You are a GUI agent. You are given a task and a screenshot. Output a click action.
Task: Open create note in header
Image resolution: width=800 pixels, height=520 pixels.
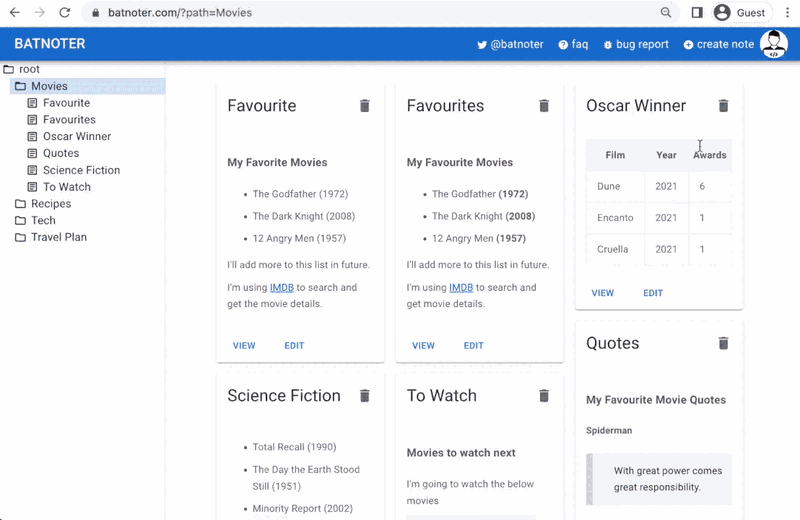pyautogui.click(x=718, y=44)
